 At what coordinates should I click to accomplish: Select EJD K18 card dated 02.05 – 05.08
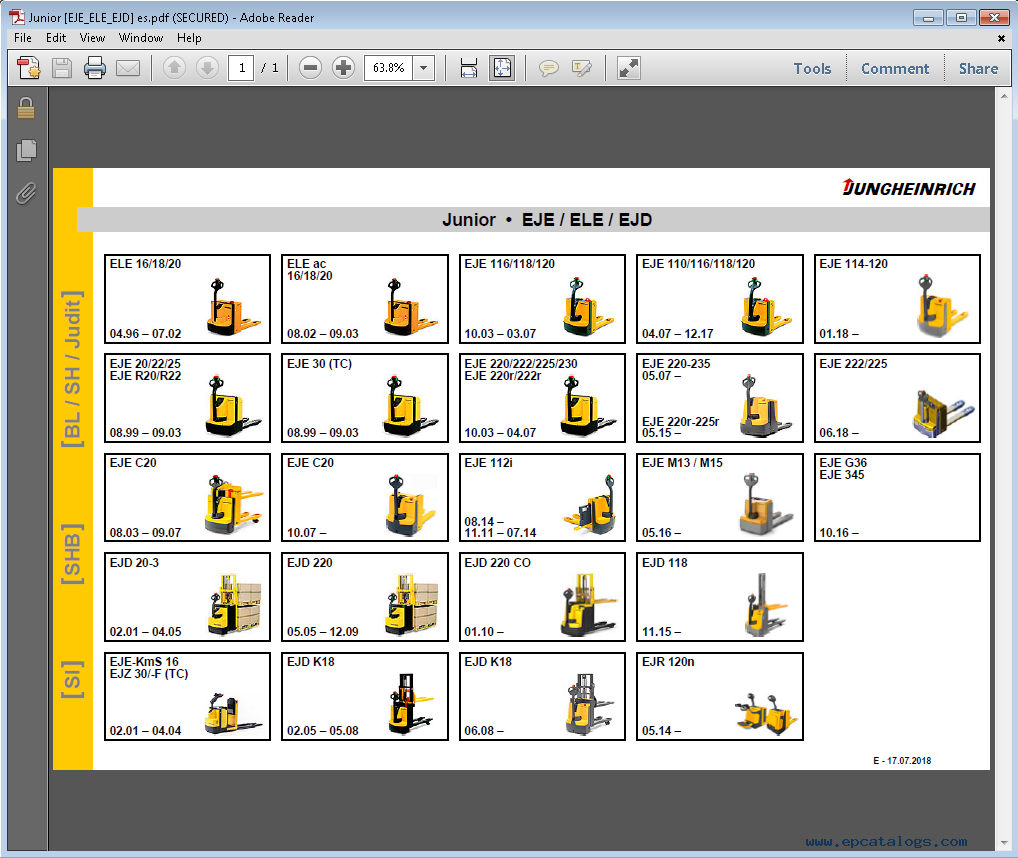point(364,696)
